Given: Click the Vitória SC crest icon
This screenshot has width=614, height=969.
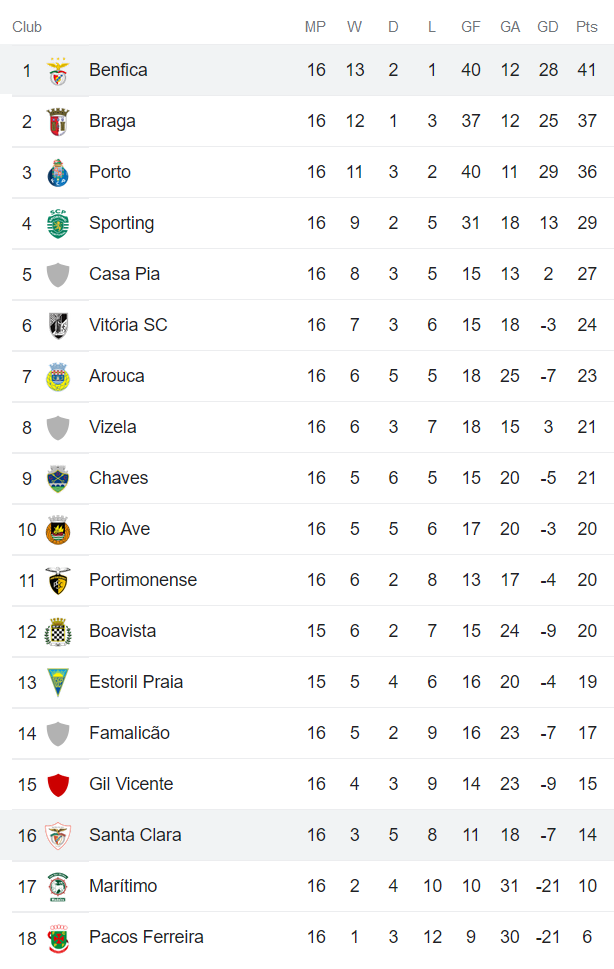Looking at the screenshot, I should (58, 326).
